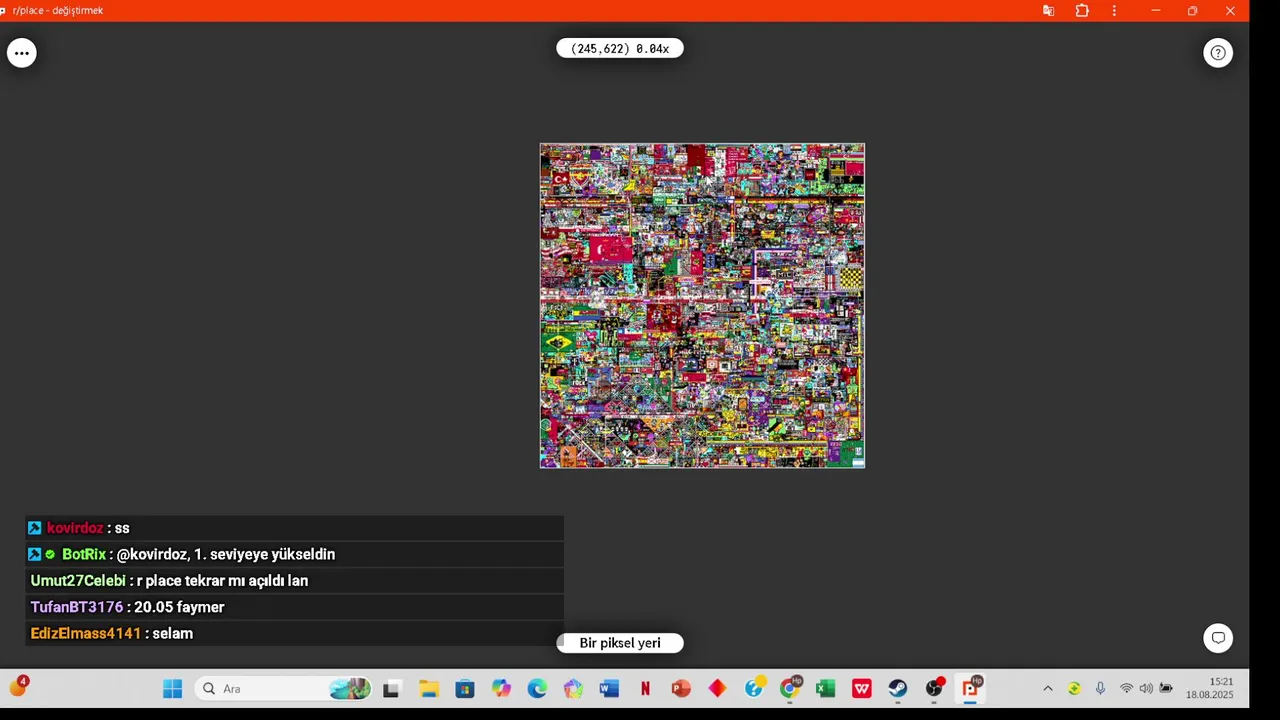Click chat message '20.05 faymer'

point(179,607)
